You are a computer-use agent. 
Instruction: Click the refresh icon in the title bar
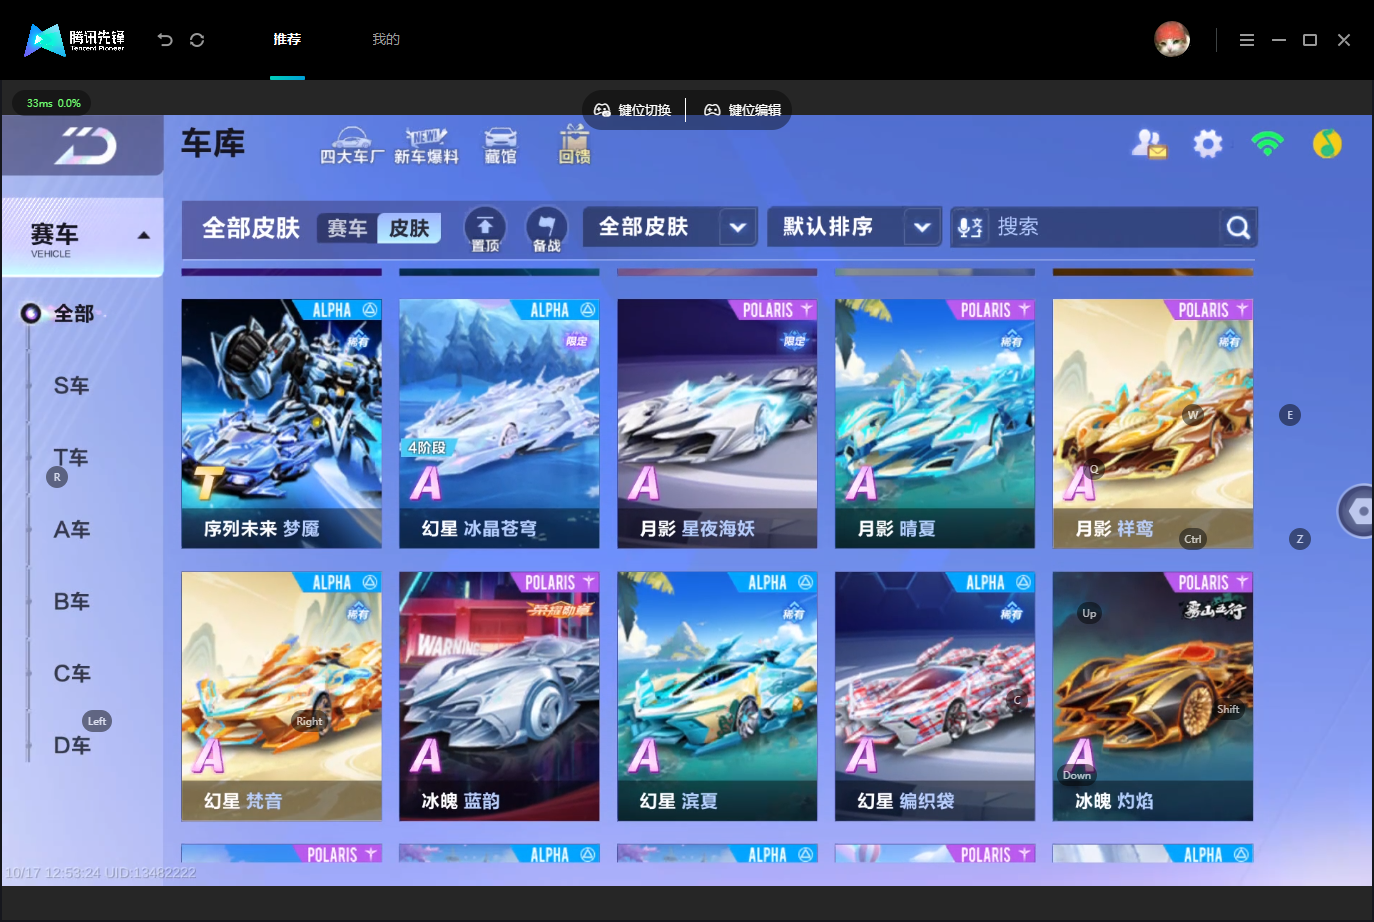point(197,40)
